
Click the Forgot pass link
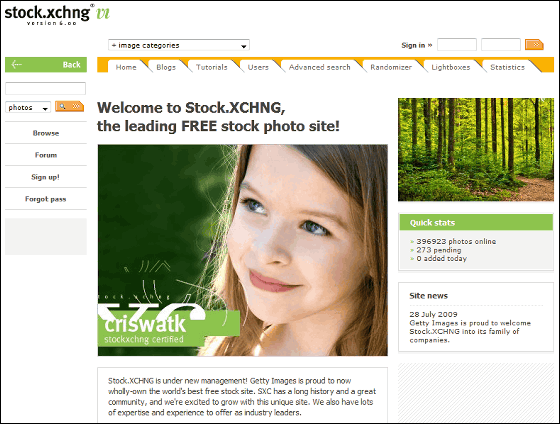46,199
